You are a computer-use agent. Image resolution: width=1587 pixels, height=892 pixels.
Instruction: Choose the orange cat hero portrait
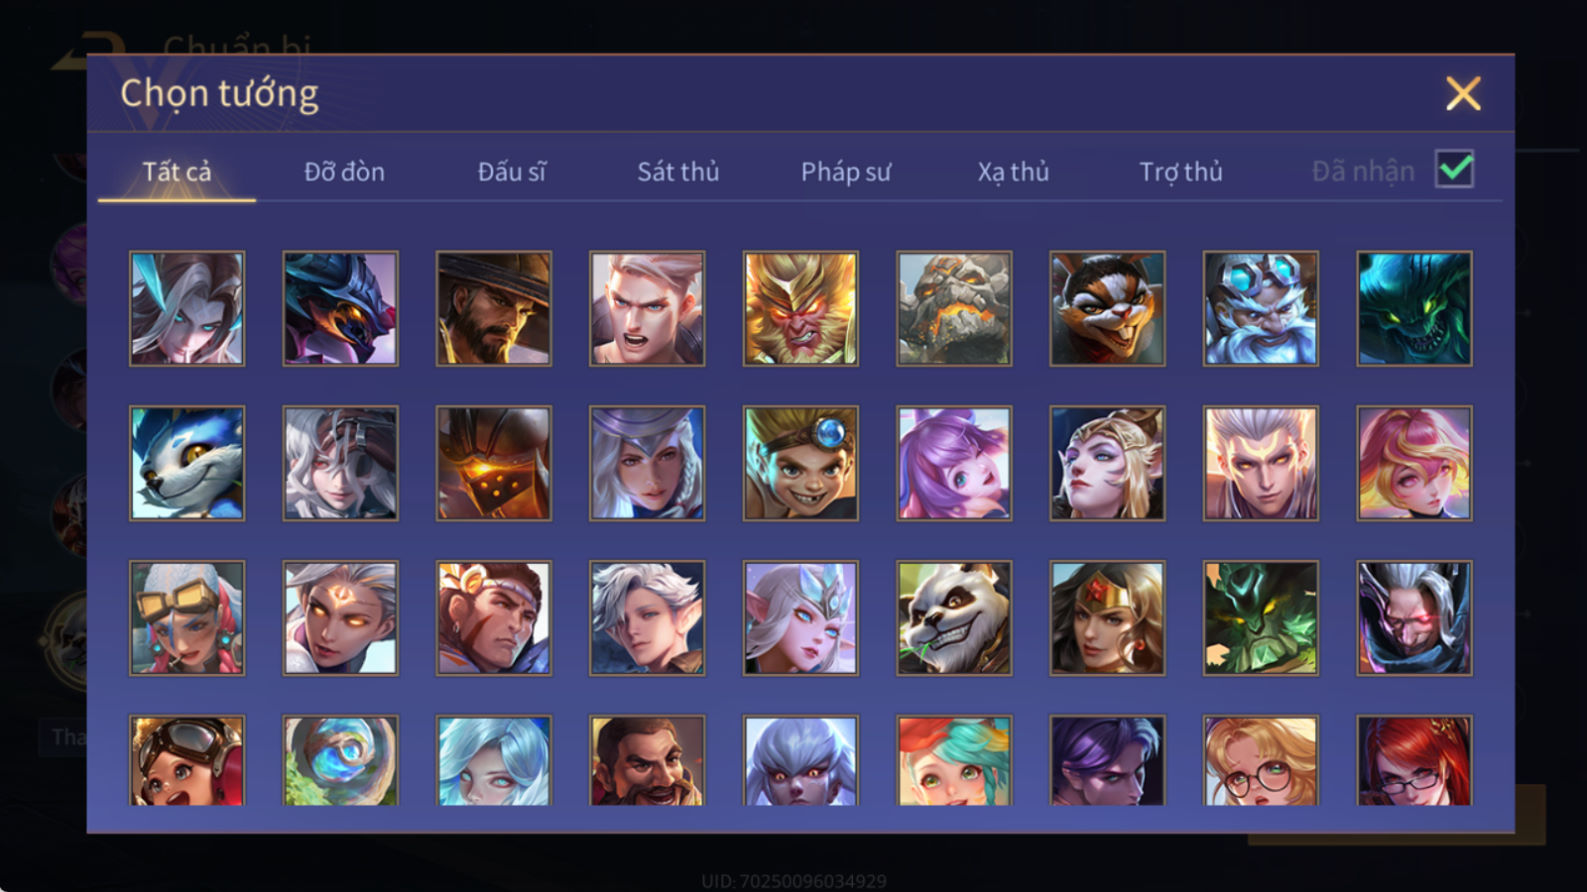pyautogui.click(x=1107, y=308)
